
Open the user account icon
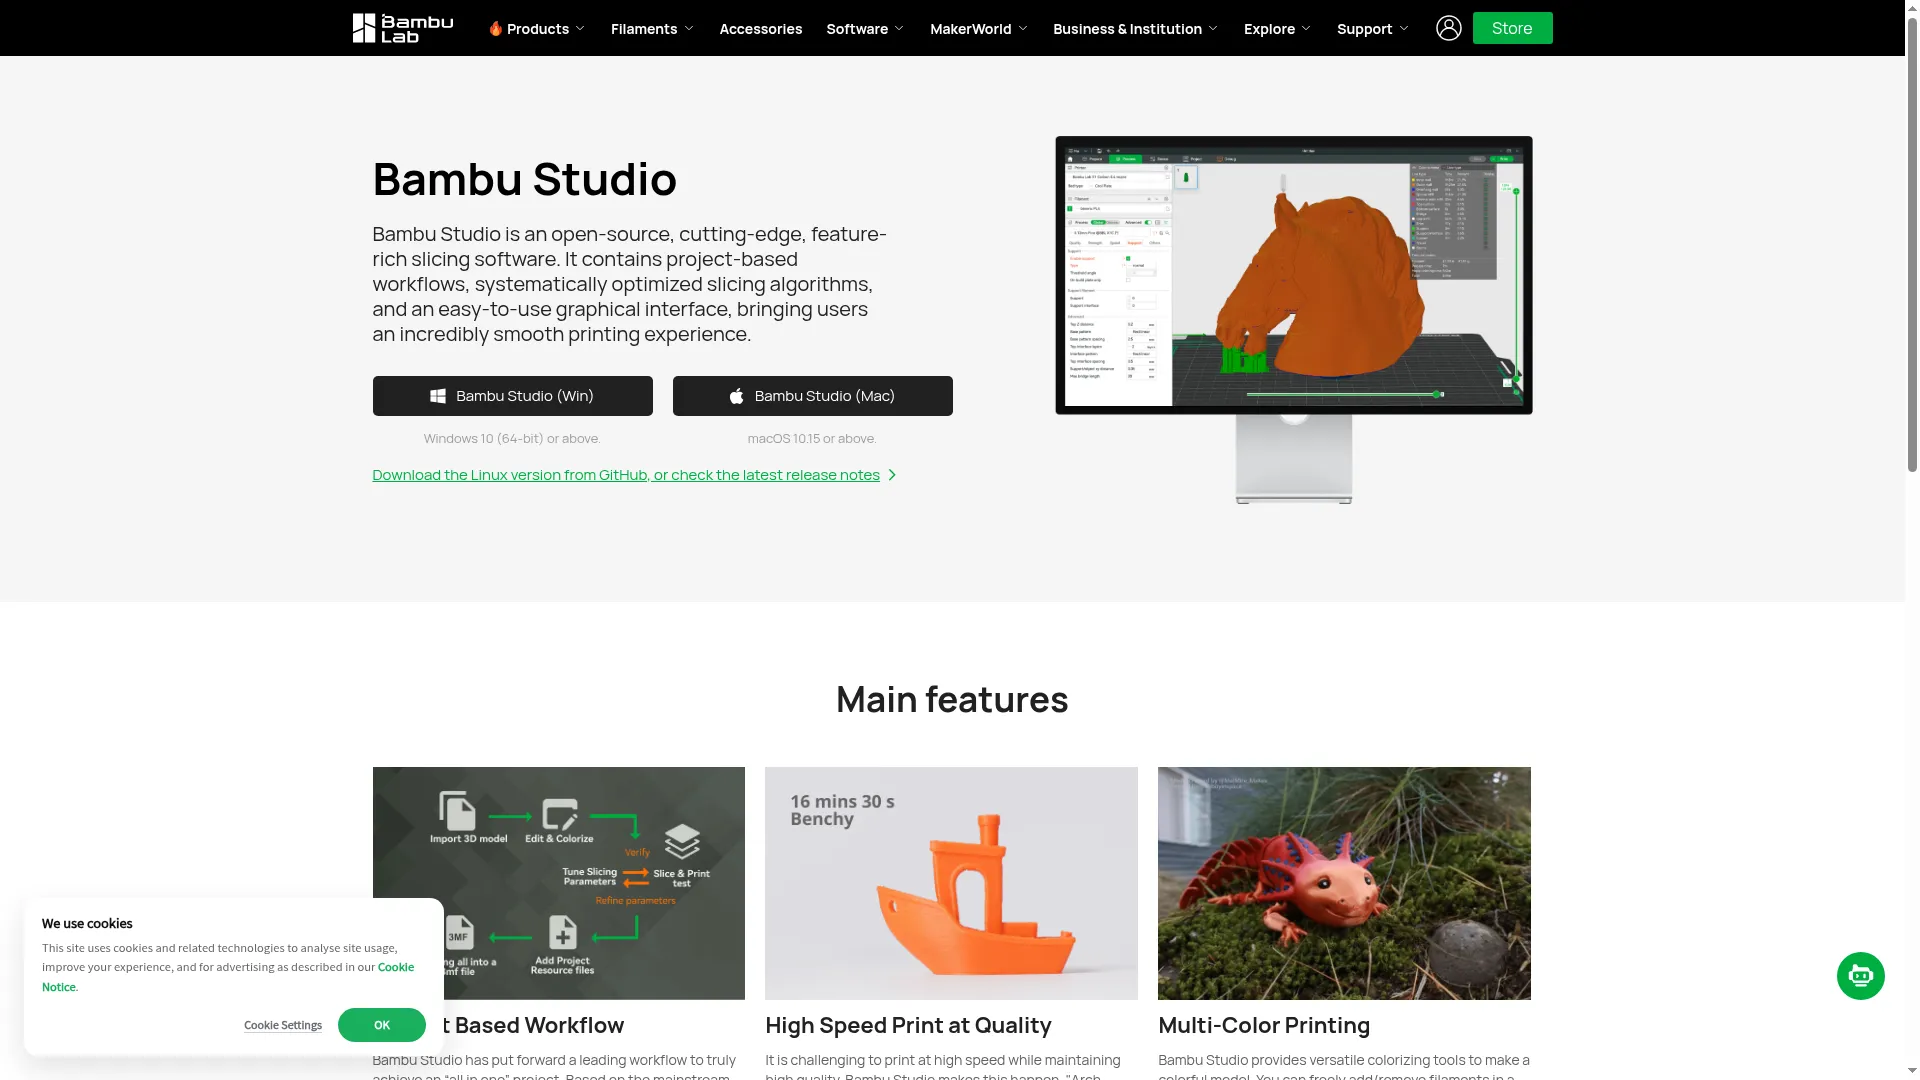coord(1448,28)
